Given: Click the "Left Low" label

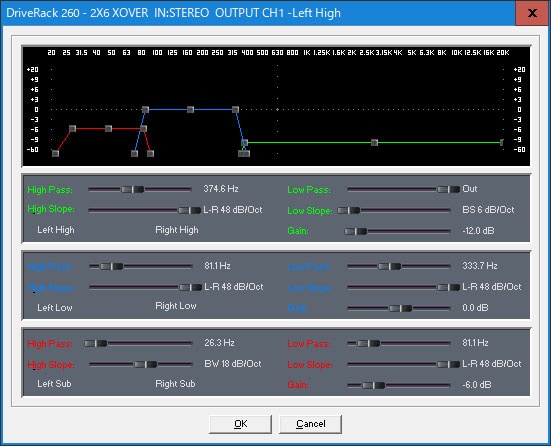Looking at the screenshot, I should point(55,307).
